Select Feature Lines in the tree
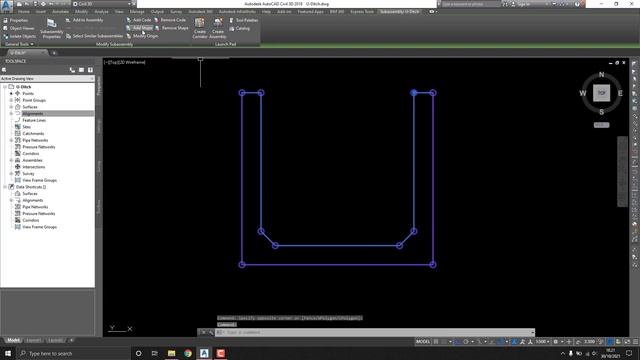 coord(34,120)
